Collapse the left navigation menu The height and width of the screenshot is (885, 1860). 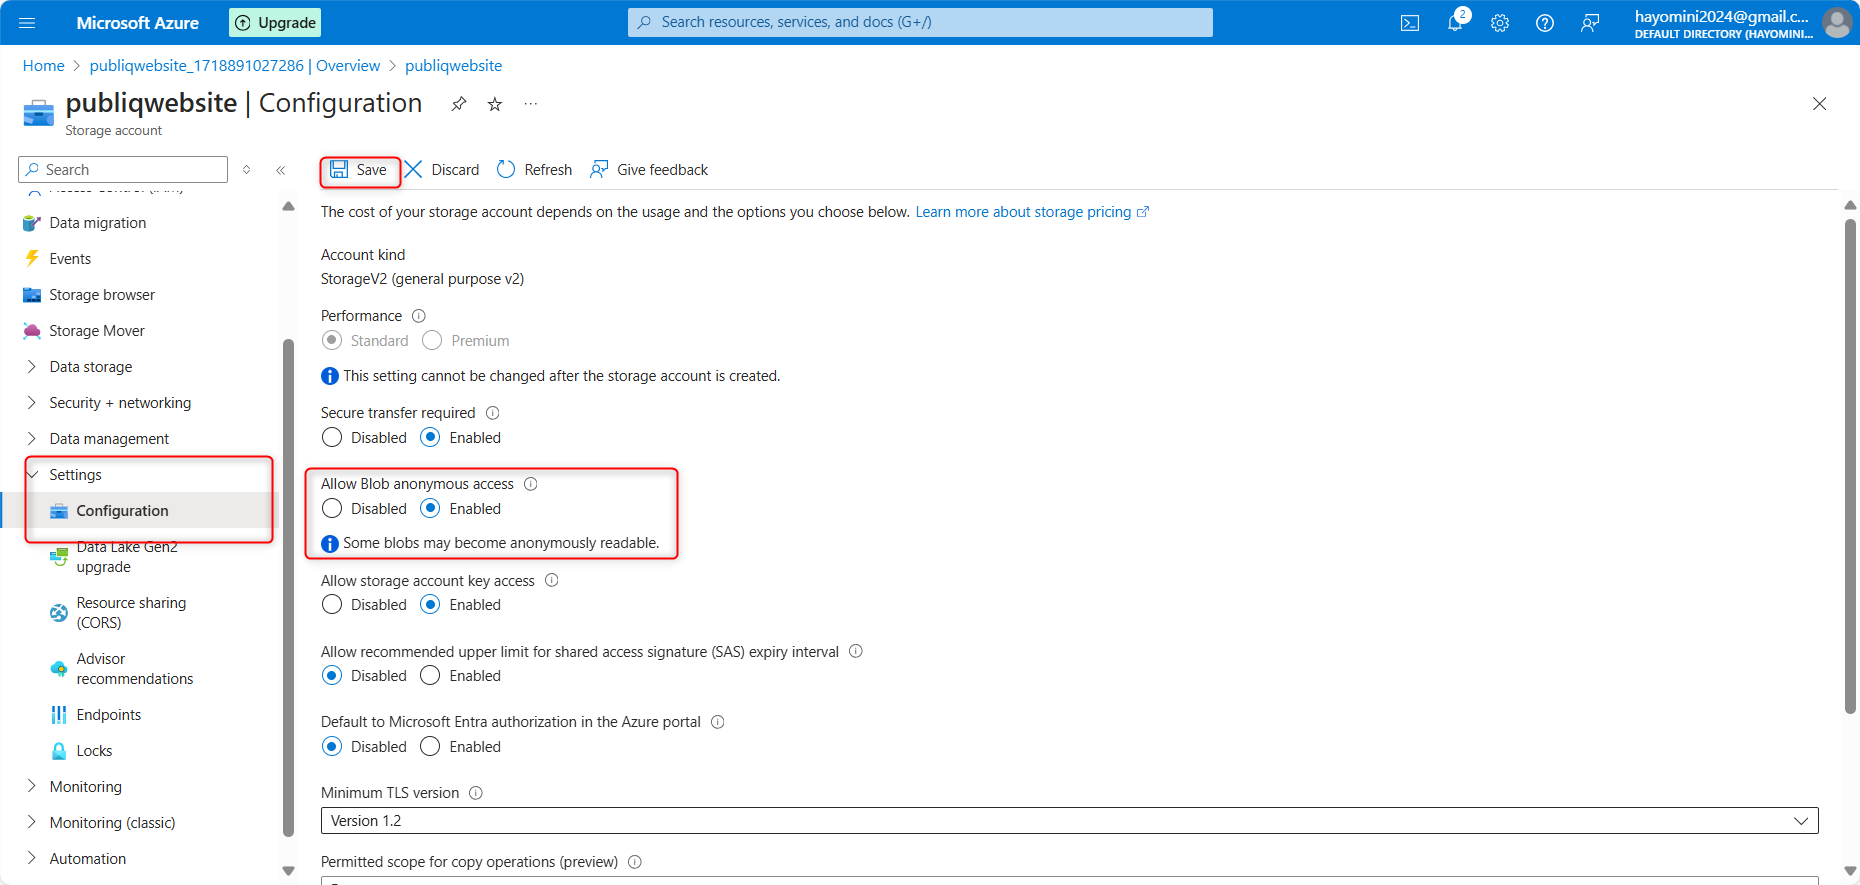tap(281, 170)
